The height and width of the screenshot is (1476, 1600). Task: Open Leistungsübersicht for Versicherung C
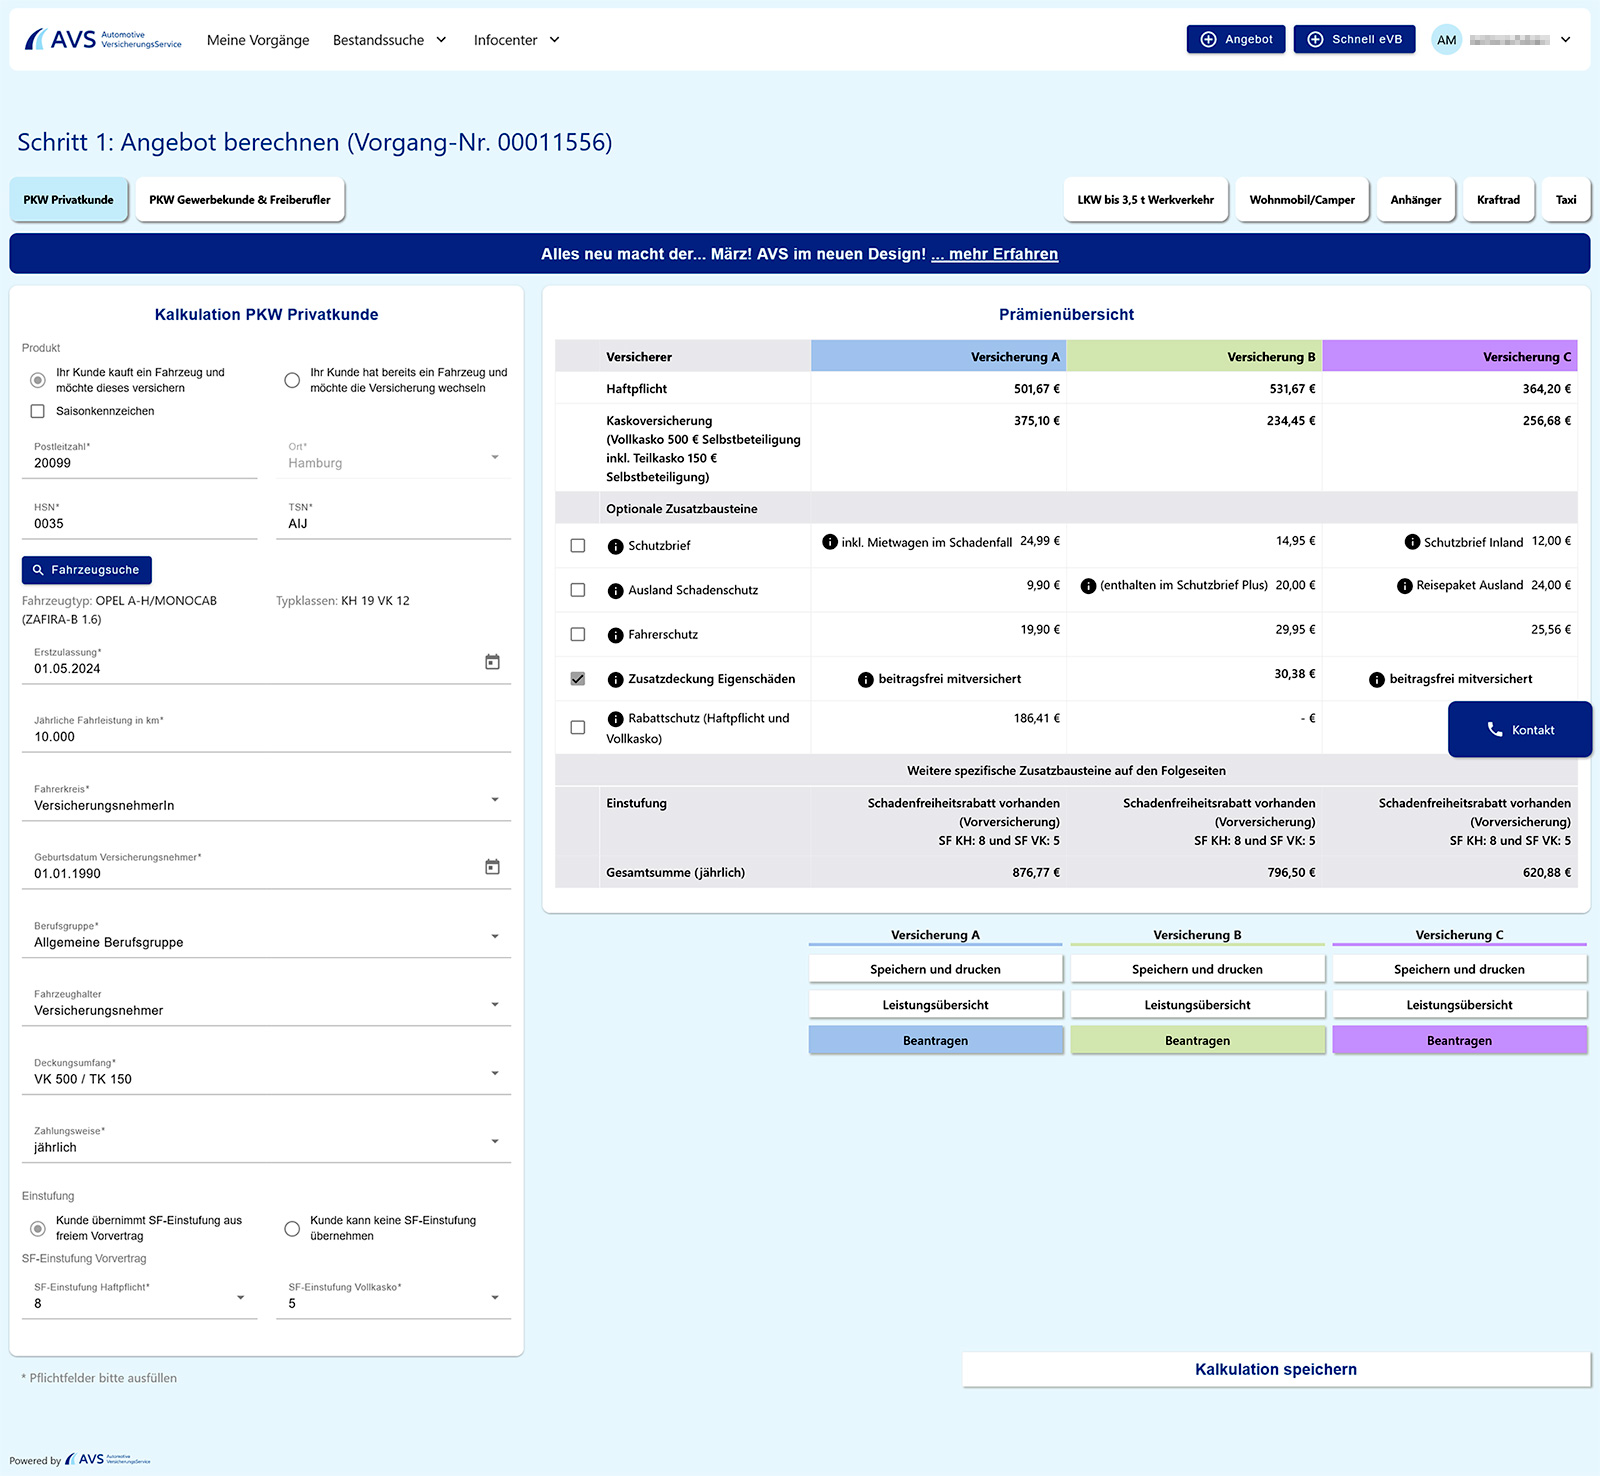pos(1460,1005)
